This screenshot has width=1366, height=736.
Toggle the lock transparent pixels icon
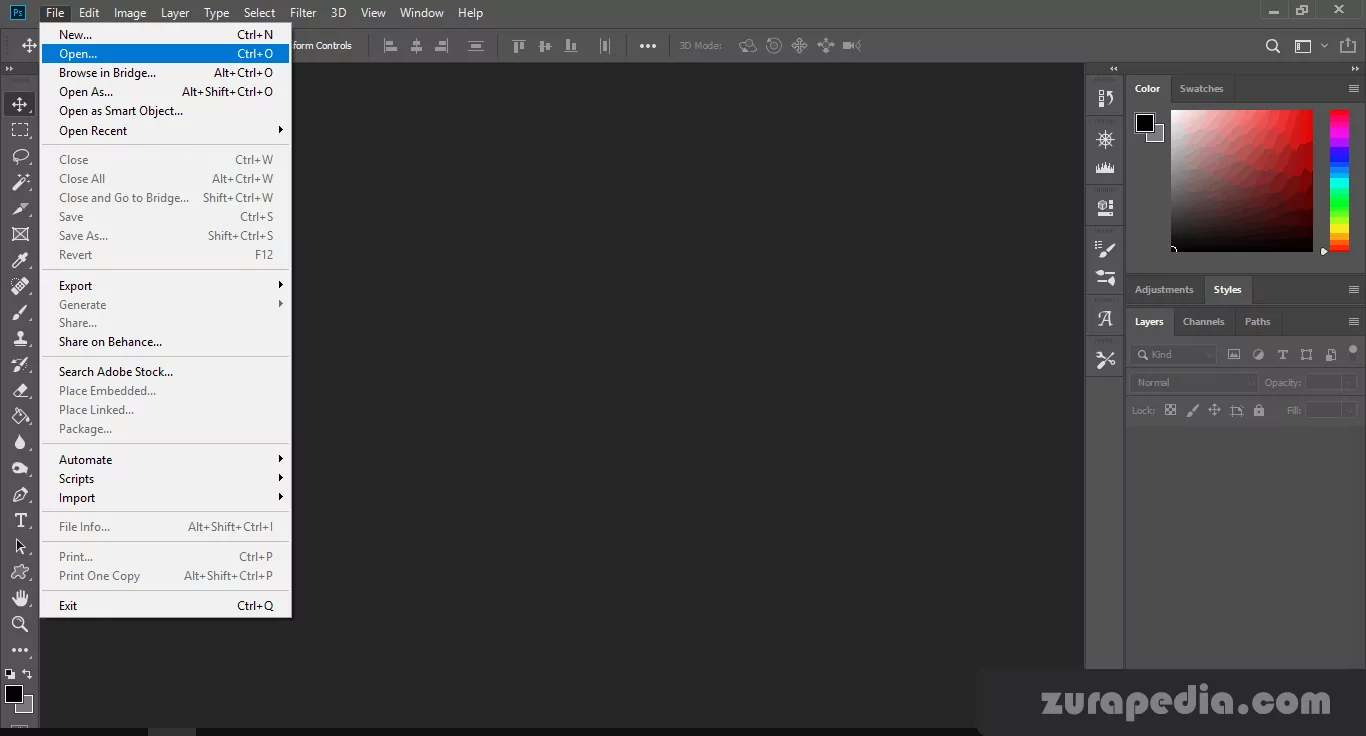click(1170, 410)
